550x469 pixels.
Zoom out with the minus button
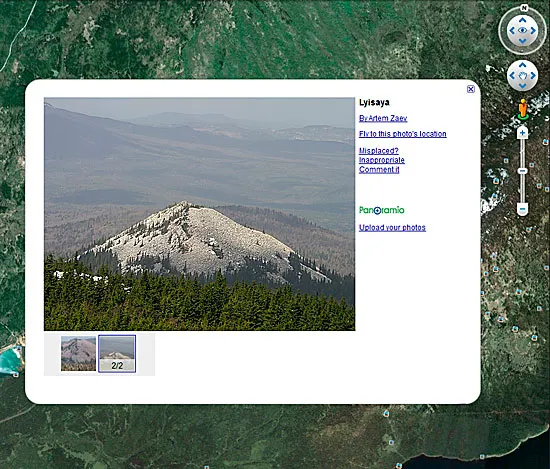click(x=522, y=209)
